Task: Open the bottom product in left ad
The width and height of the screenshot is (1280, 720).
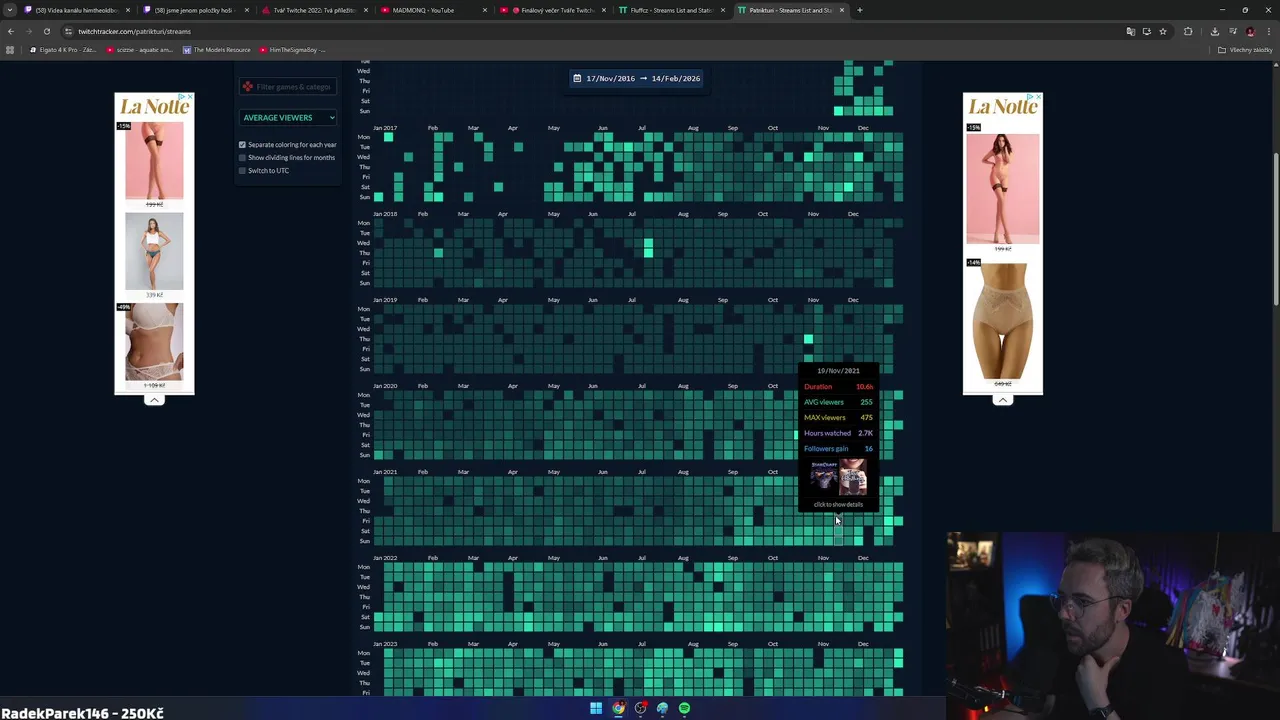Action: coord(154,343)
